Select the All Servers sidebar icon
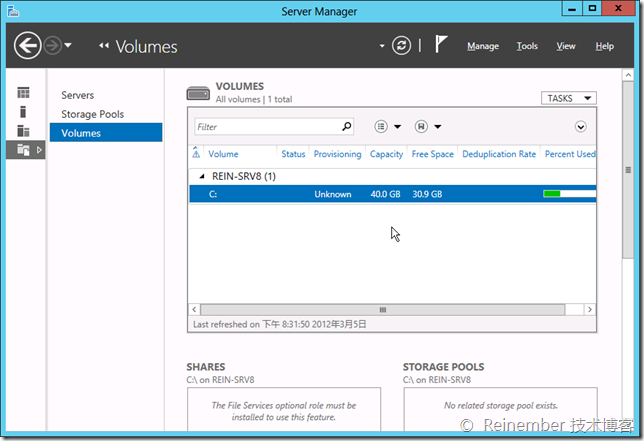Image resolution: width=644 pixels, height=441 pixels. pyautogui.click(x=23, y=131)
